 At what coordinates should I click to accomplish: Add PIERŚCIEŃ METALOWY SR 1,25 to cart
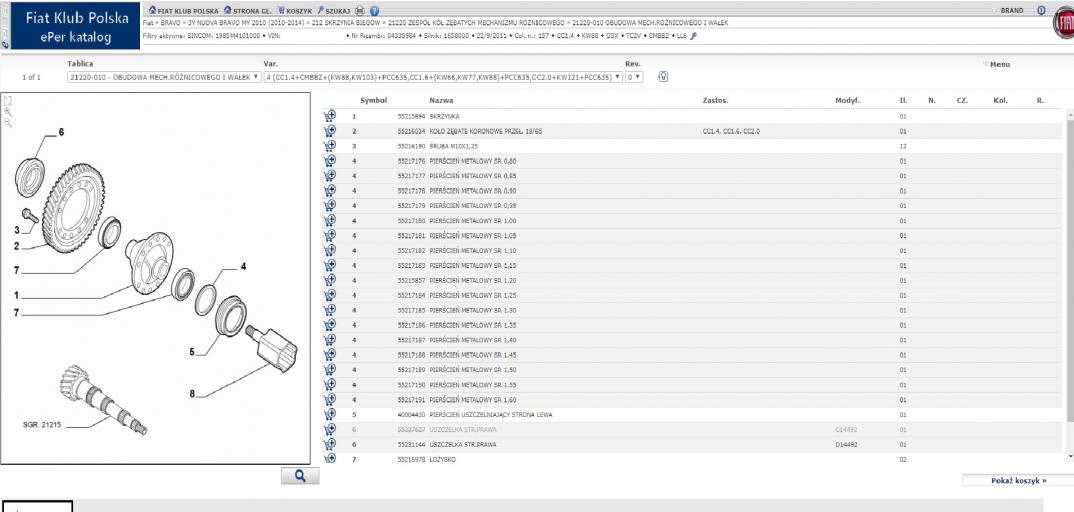coord(329,294)
